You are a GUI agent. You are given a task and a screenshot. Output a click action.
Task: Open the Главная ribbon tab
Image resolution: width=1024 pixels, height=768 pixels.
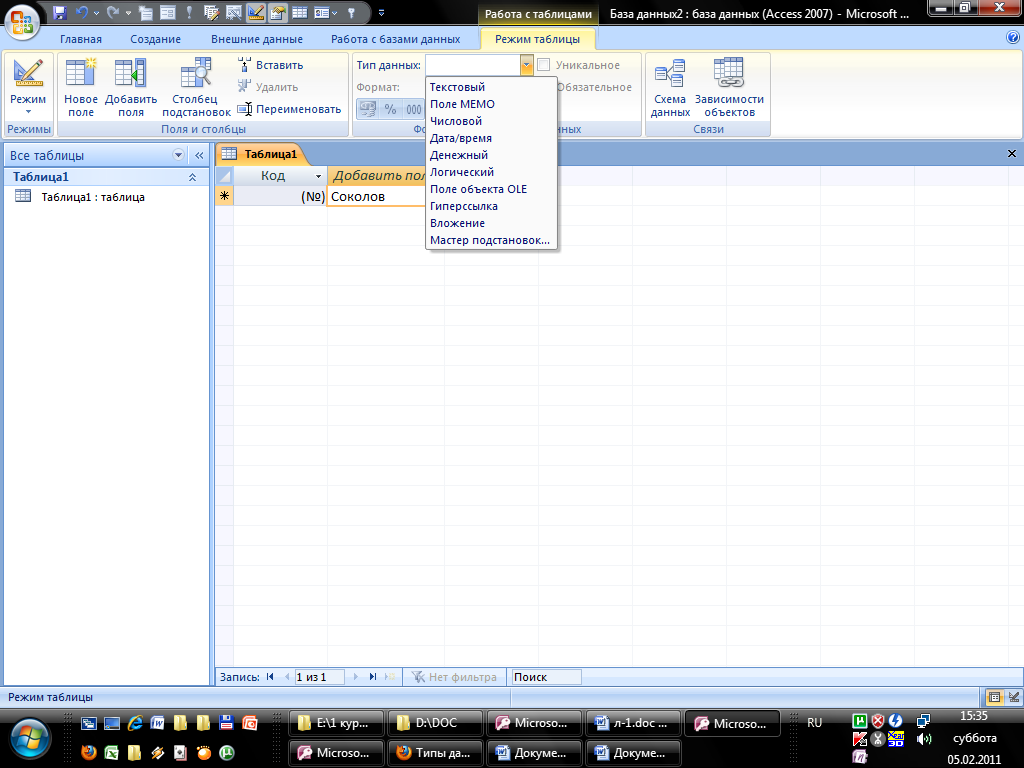tap(81, 39)
